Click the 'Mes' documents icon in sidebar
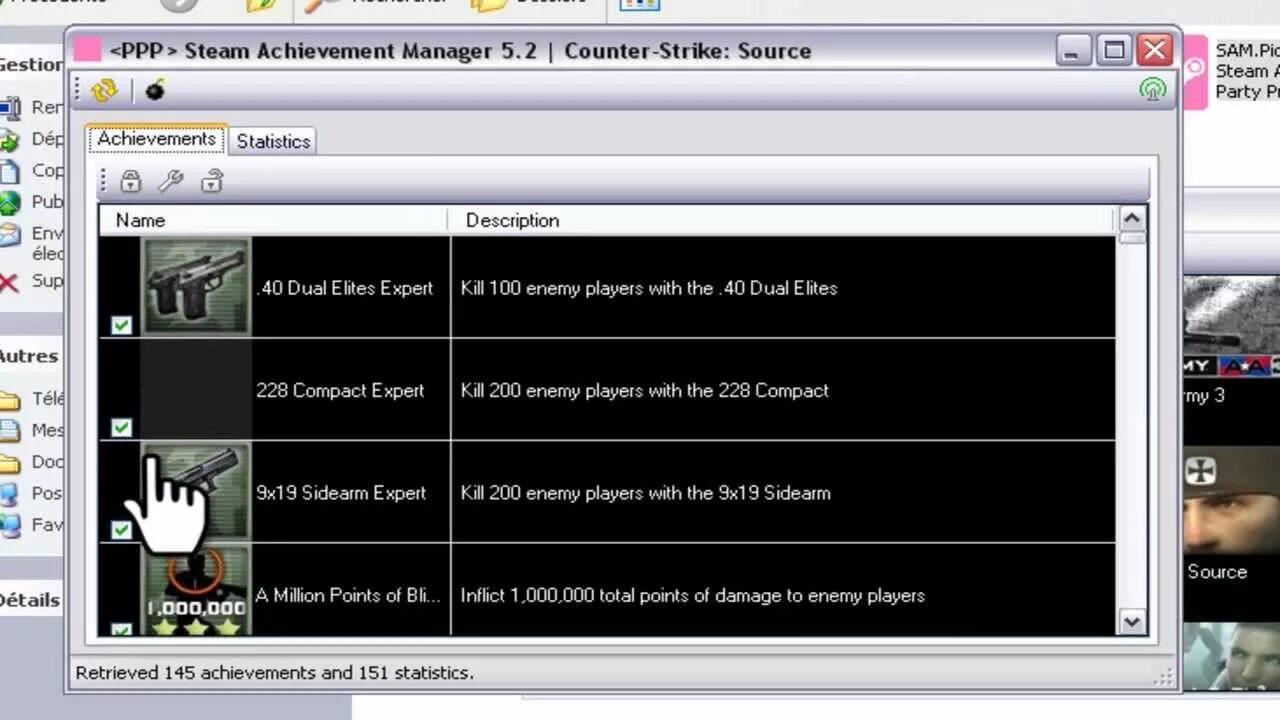This screenshot has height=720, width=1280. (9, 432)
